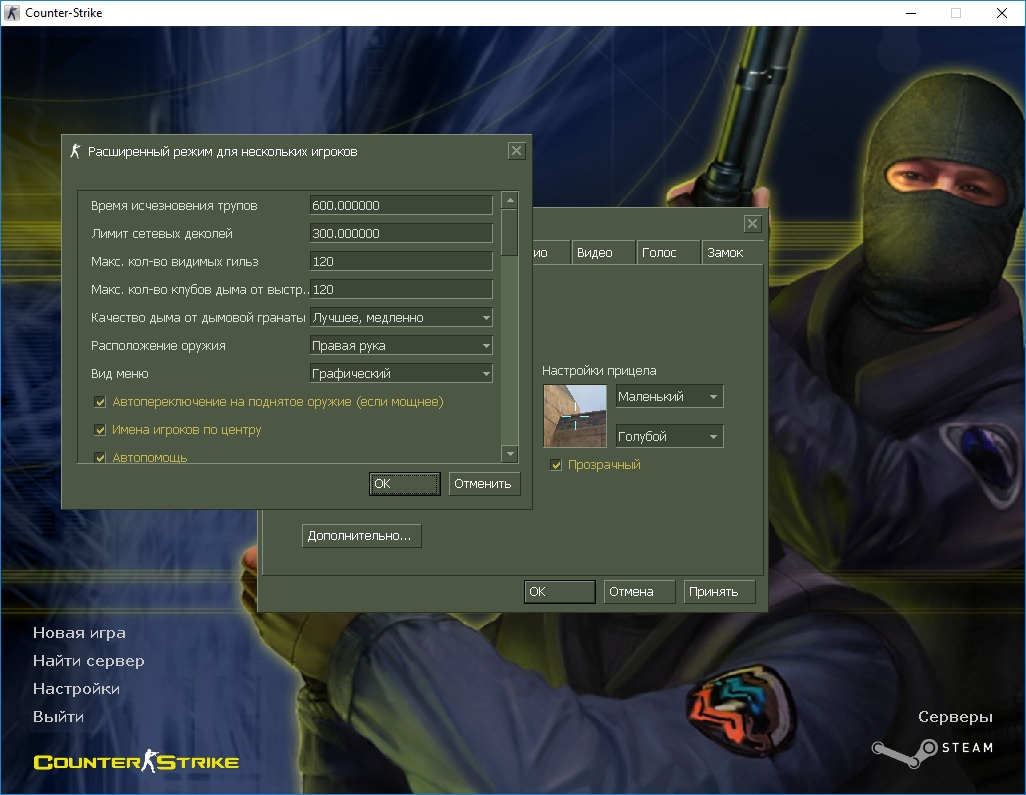The width and height of the screenshot is (1026, 795).
Task: Switch to the 'Голос' tab
Action: tap(667, 253)
